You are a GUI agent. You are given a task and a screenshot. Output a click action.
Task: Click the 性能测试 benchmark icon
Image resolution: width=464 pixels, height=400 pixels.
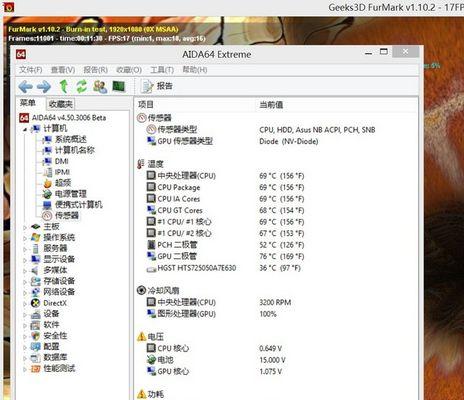point(35,369)
